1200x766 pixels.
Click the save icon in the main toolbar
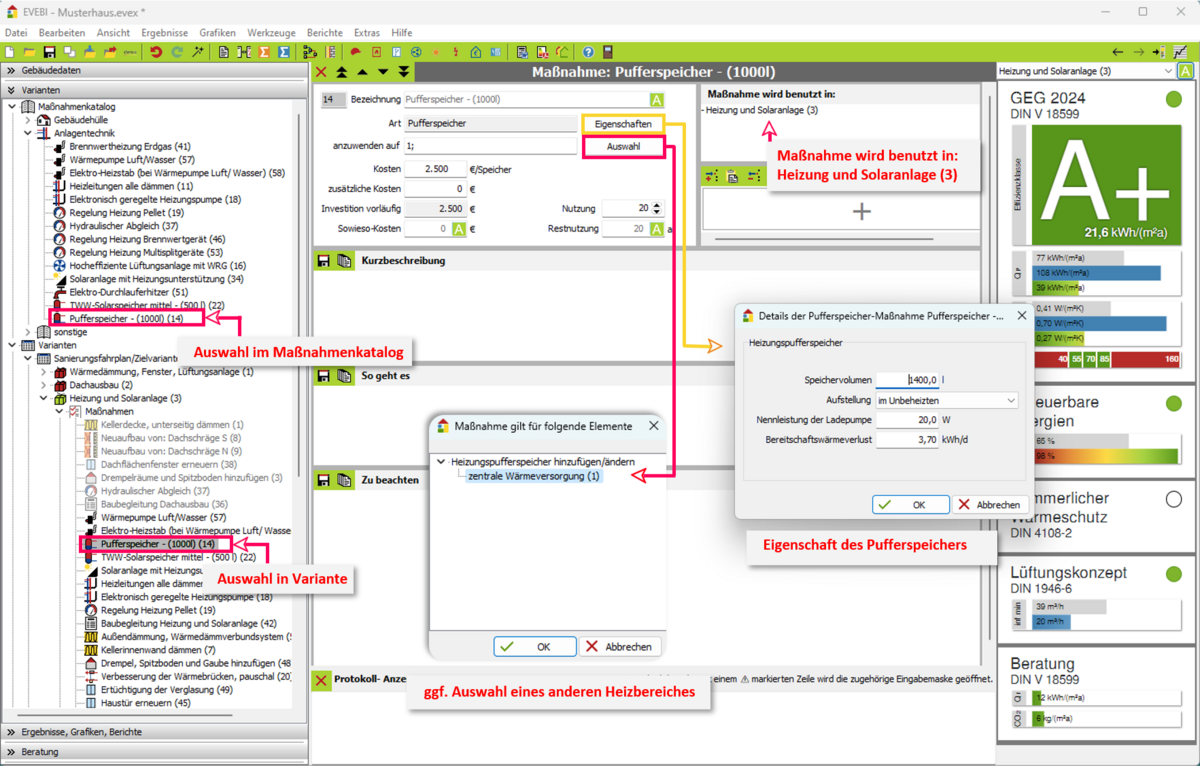[49, 52]
